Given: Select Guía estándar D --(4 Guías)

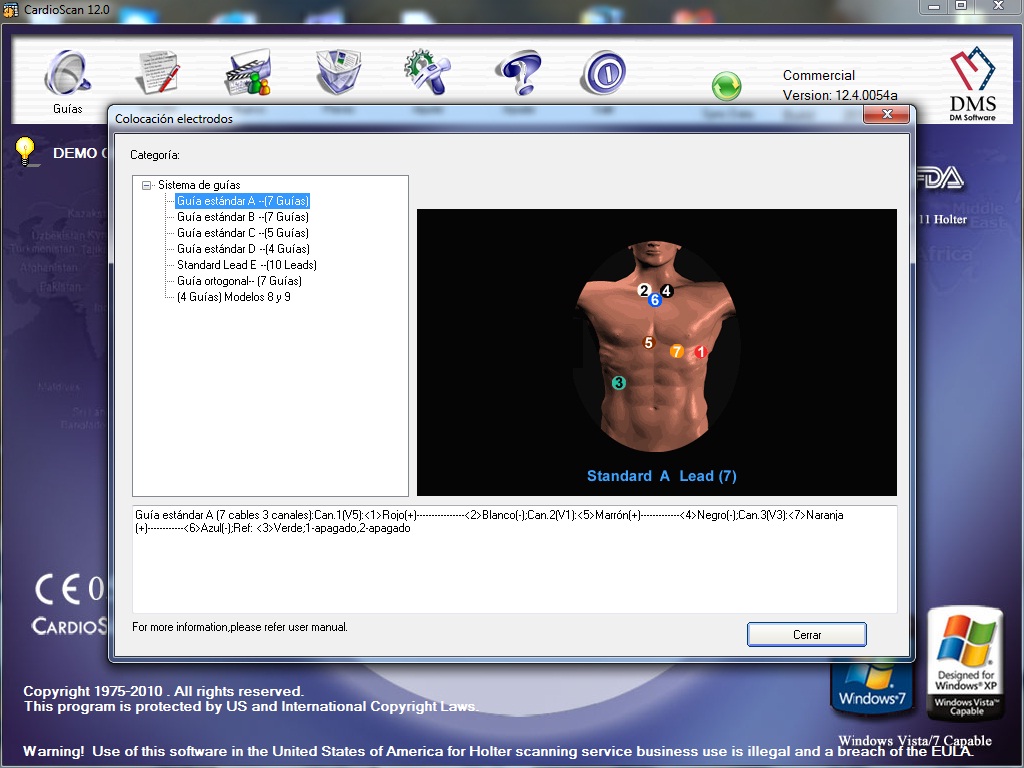Looking at the screenshot, I should (x=243, y=249).
